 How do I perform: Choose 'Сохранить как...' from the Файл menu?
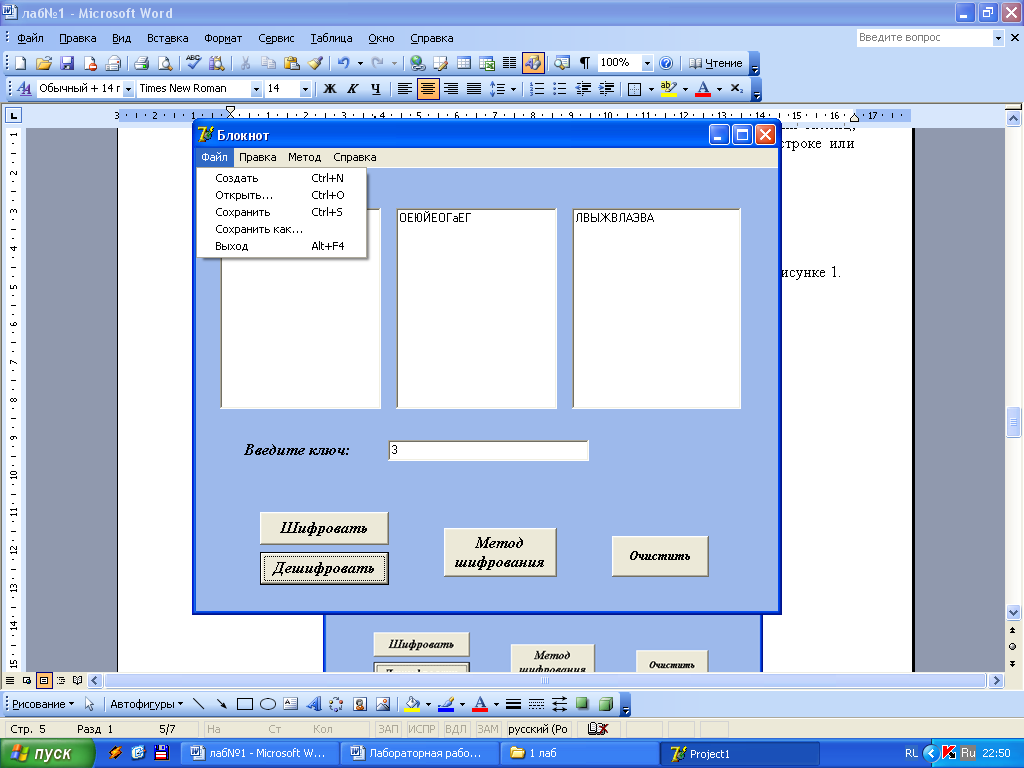[258, 229]
